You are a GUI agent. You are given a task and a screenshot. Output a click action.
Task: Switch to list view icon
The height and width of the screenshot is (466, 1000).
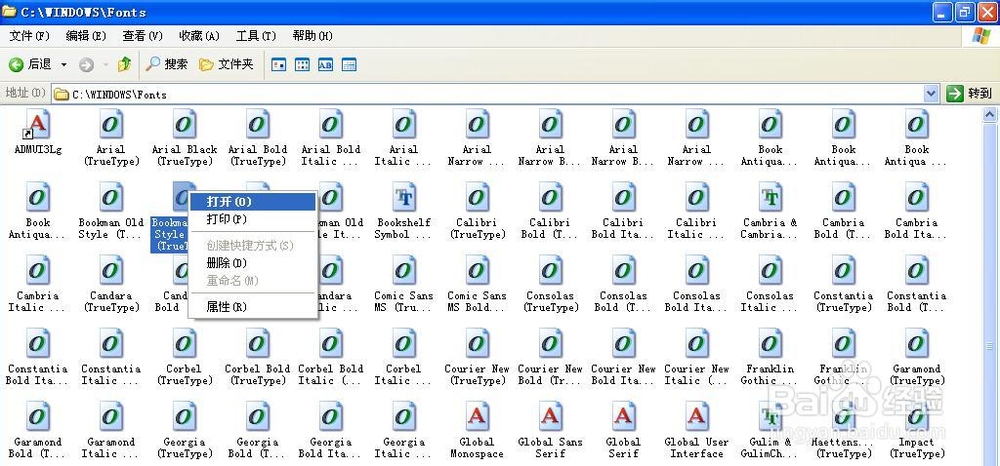302,64
